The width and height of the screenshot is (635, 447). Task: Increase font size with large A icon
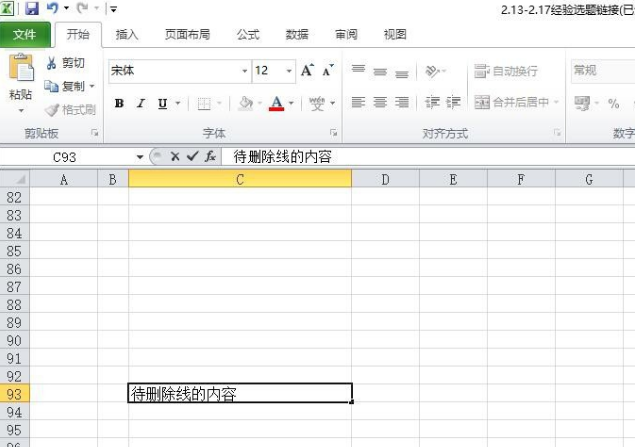(307, 70)
